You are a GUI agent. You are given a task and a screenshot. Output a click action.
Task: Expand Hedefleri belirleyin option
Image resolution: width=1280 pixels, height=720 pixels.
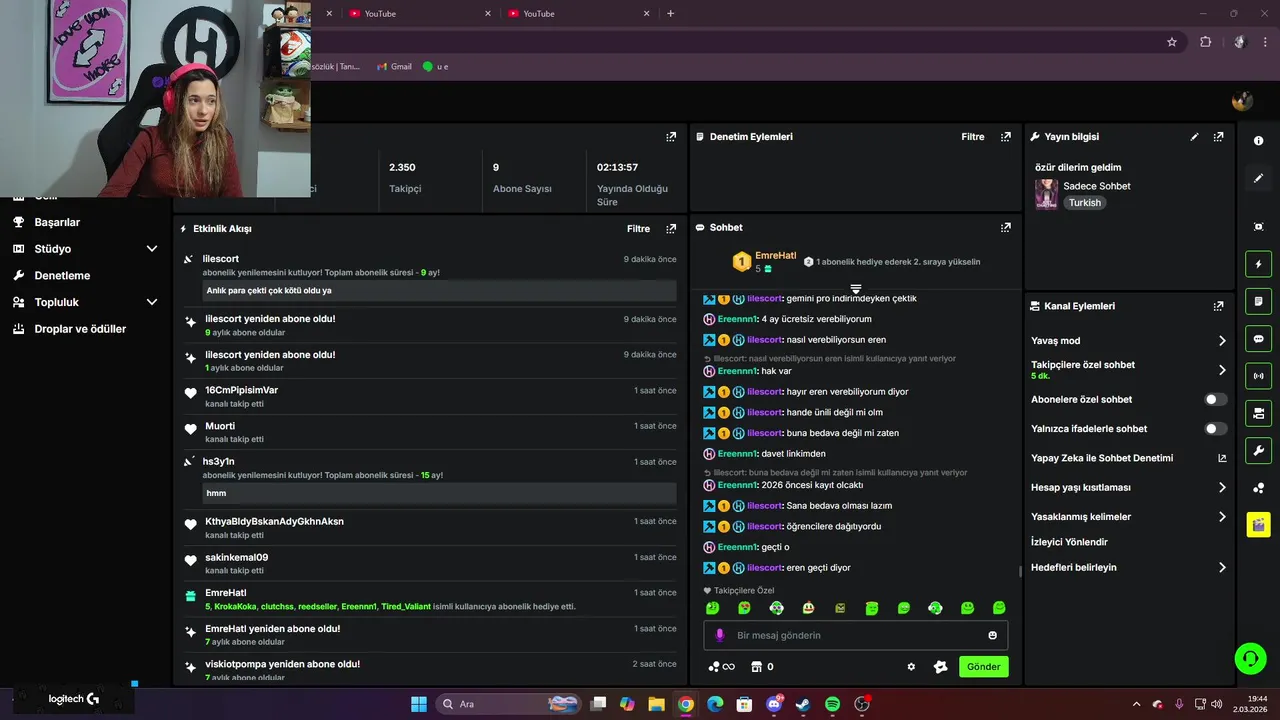coord(1129,567)
